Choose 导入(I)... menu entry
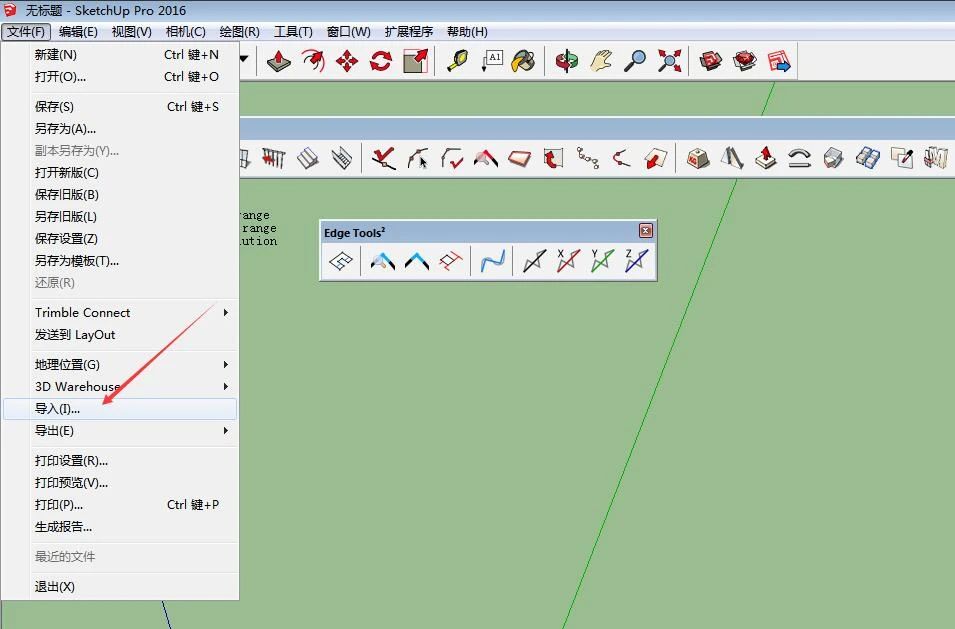The height and width of the screenshot is (629, 955). (120, 409)
